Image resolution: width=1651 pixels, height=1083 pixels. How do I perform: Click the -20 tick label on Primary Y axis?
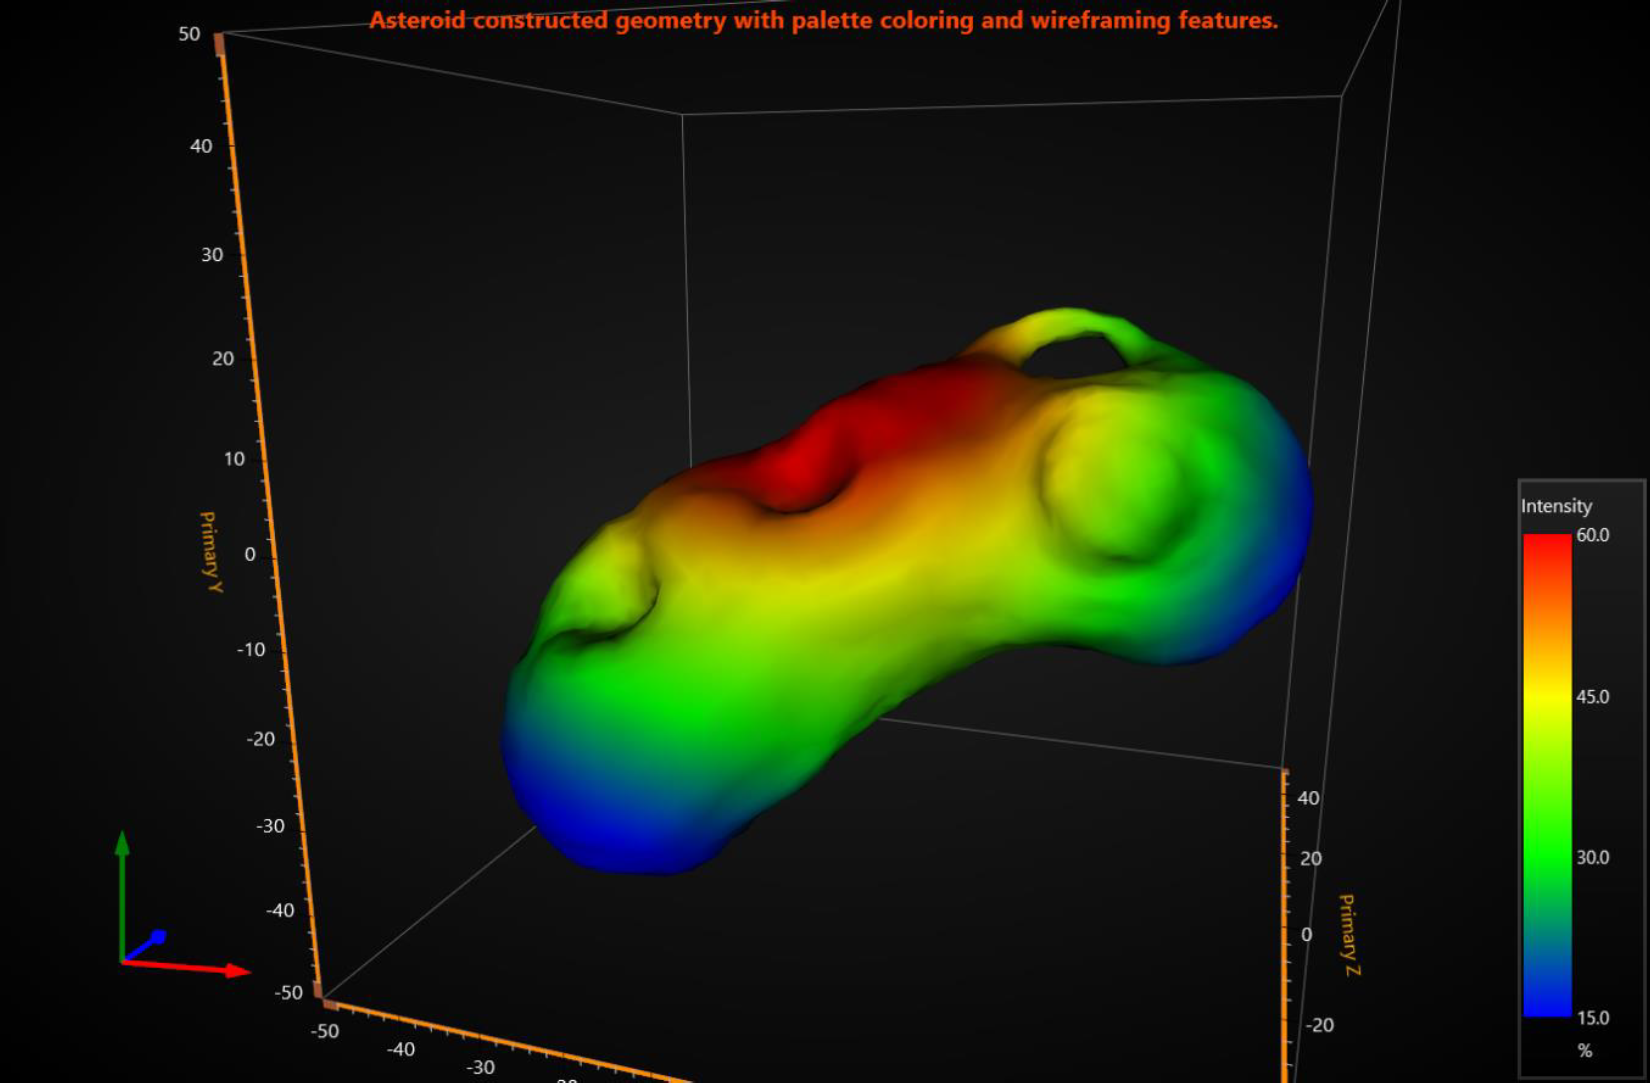pos(261,739)
